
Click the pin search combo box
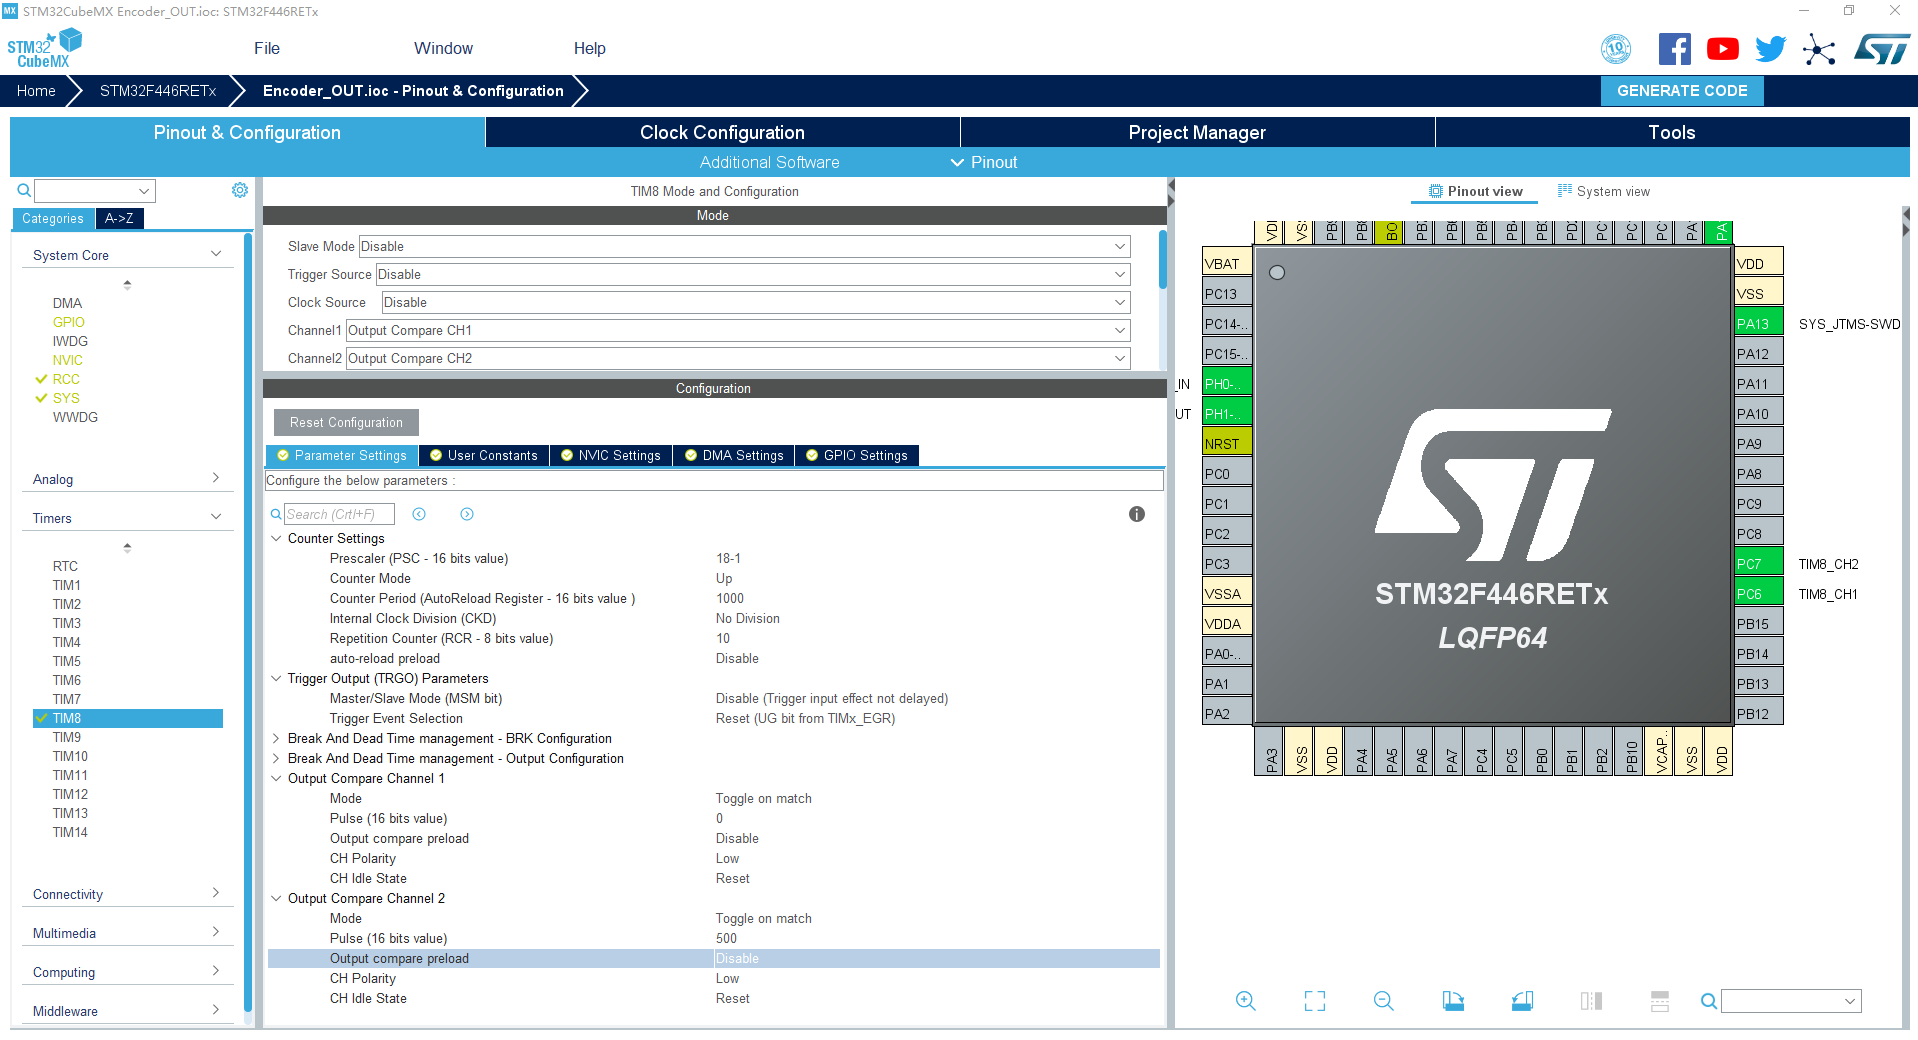click(1791, 1001)
